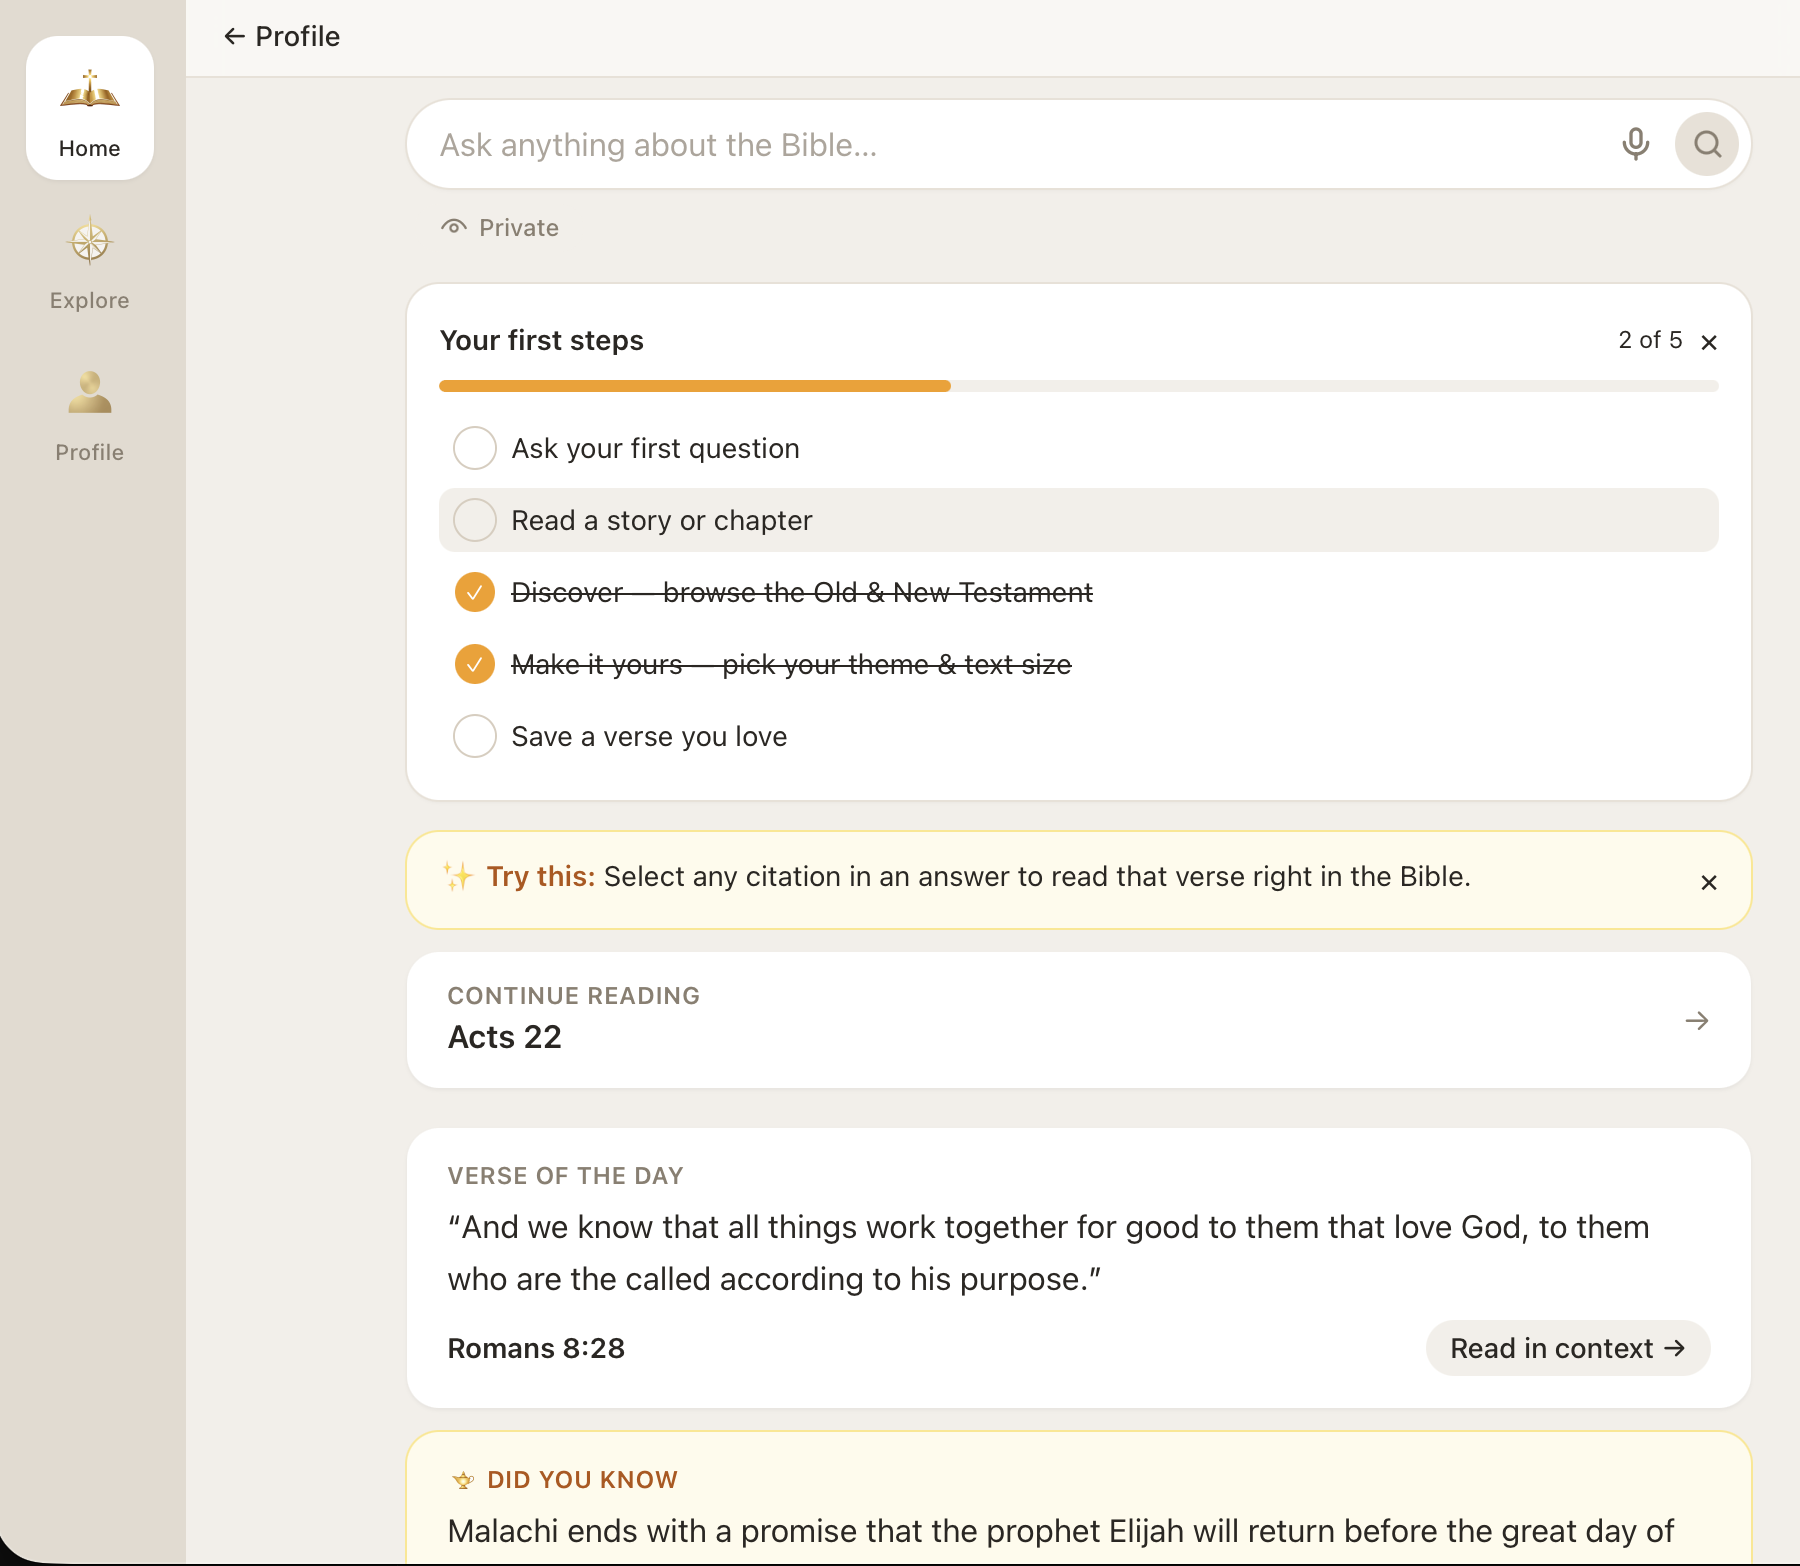The width and height of the screenshot is (1800, 1566).
Task: Close the Try this tip banner
Action: click(1709, 882)
